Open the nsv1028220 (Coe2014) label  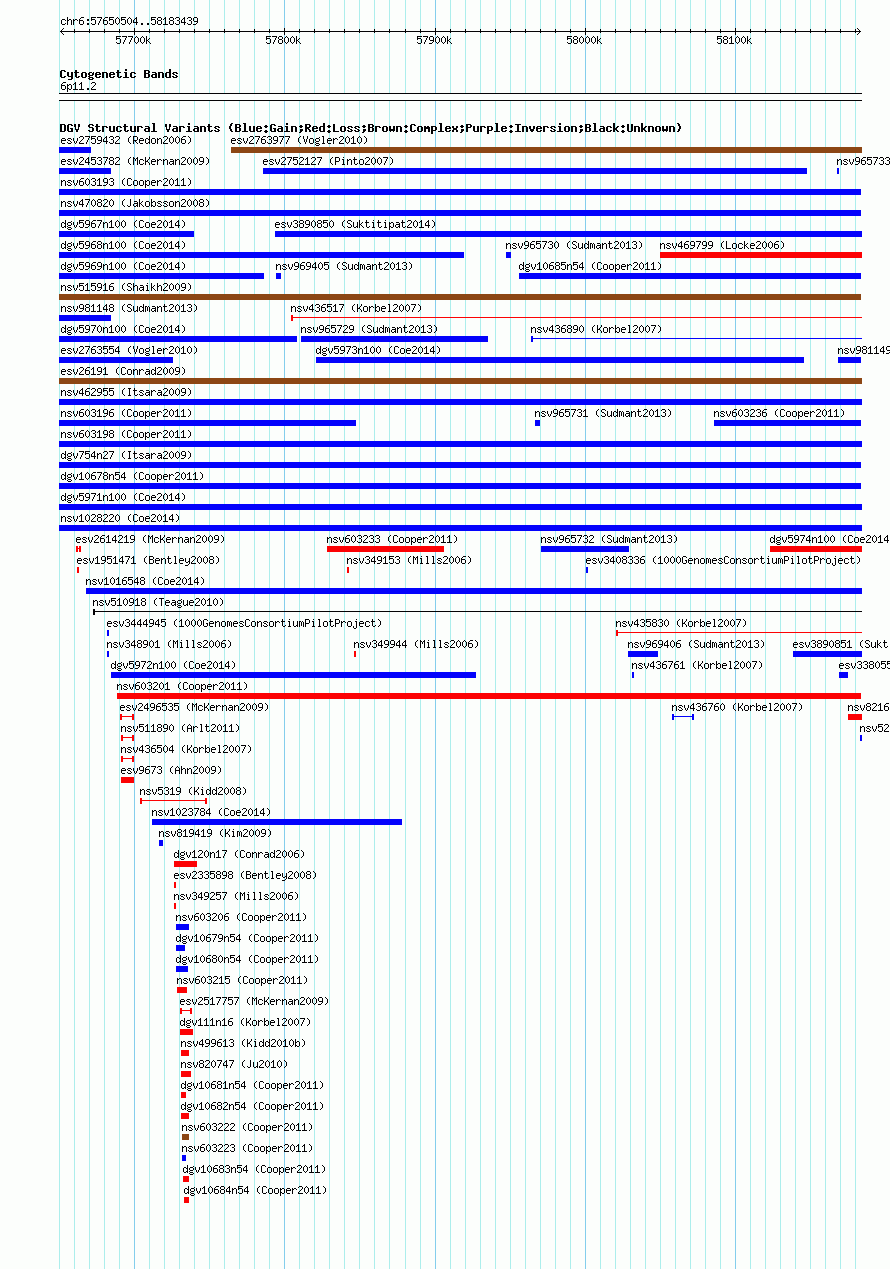(119, 518)
